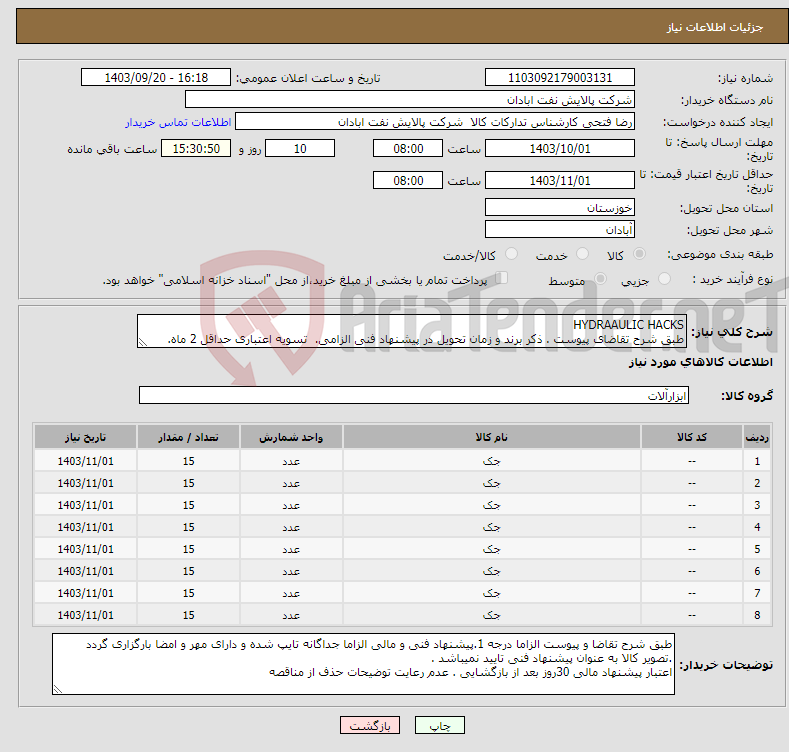The width and height of the screenshot is (789, 752).
Task: Click the resize grip of buyer notes box
Action: [58, 689]
